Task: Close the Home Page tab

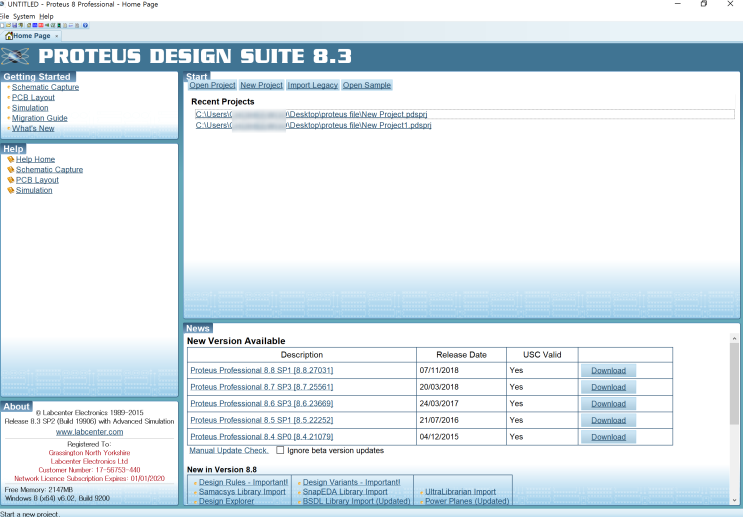Action: click(57, 36)
